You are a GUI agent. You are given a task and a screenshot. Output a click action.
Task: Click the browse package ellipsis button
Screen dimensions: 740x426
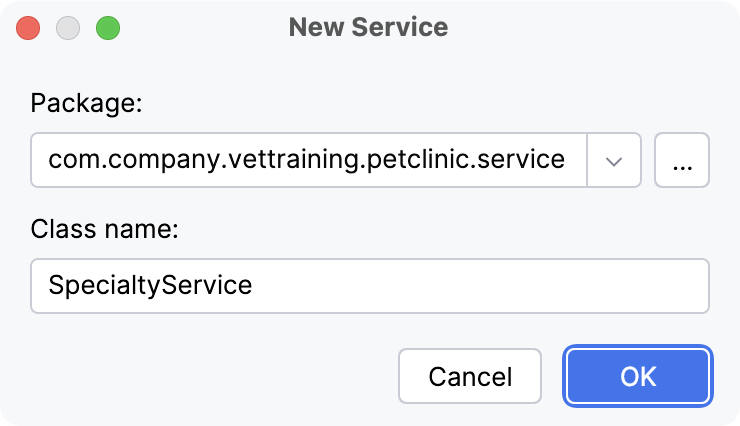click(x=682, y=160)
